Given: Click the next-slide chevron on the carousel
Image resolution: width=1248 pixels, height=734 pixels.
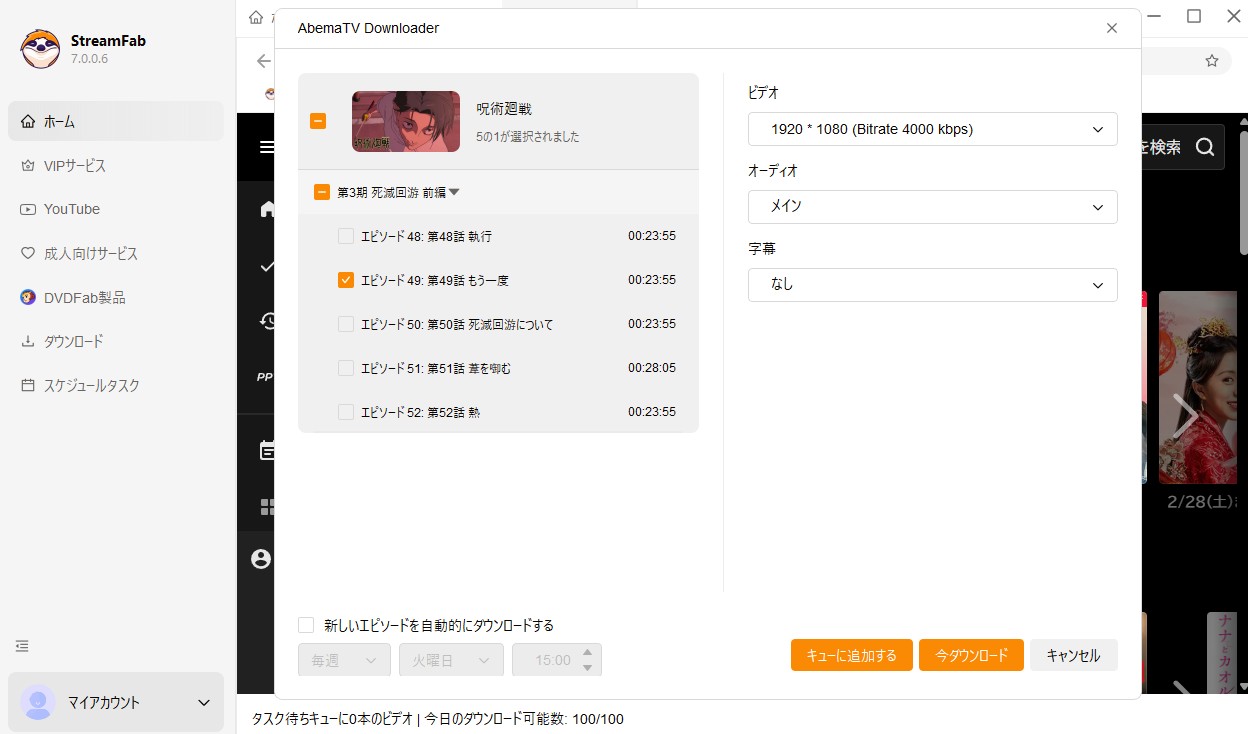Looking at the screenshot, I should (1185, 415).
